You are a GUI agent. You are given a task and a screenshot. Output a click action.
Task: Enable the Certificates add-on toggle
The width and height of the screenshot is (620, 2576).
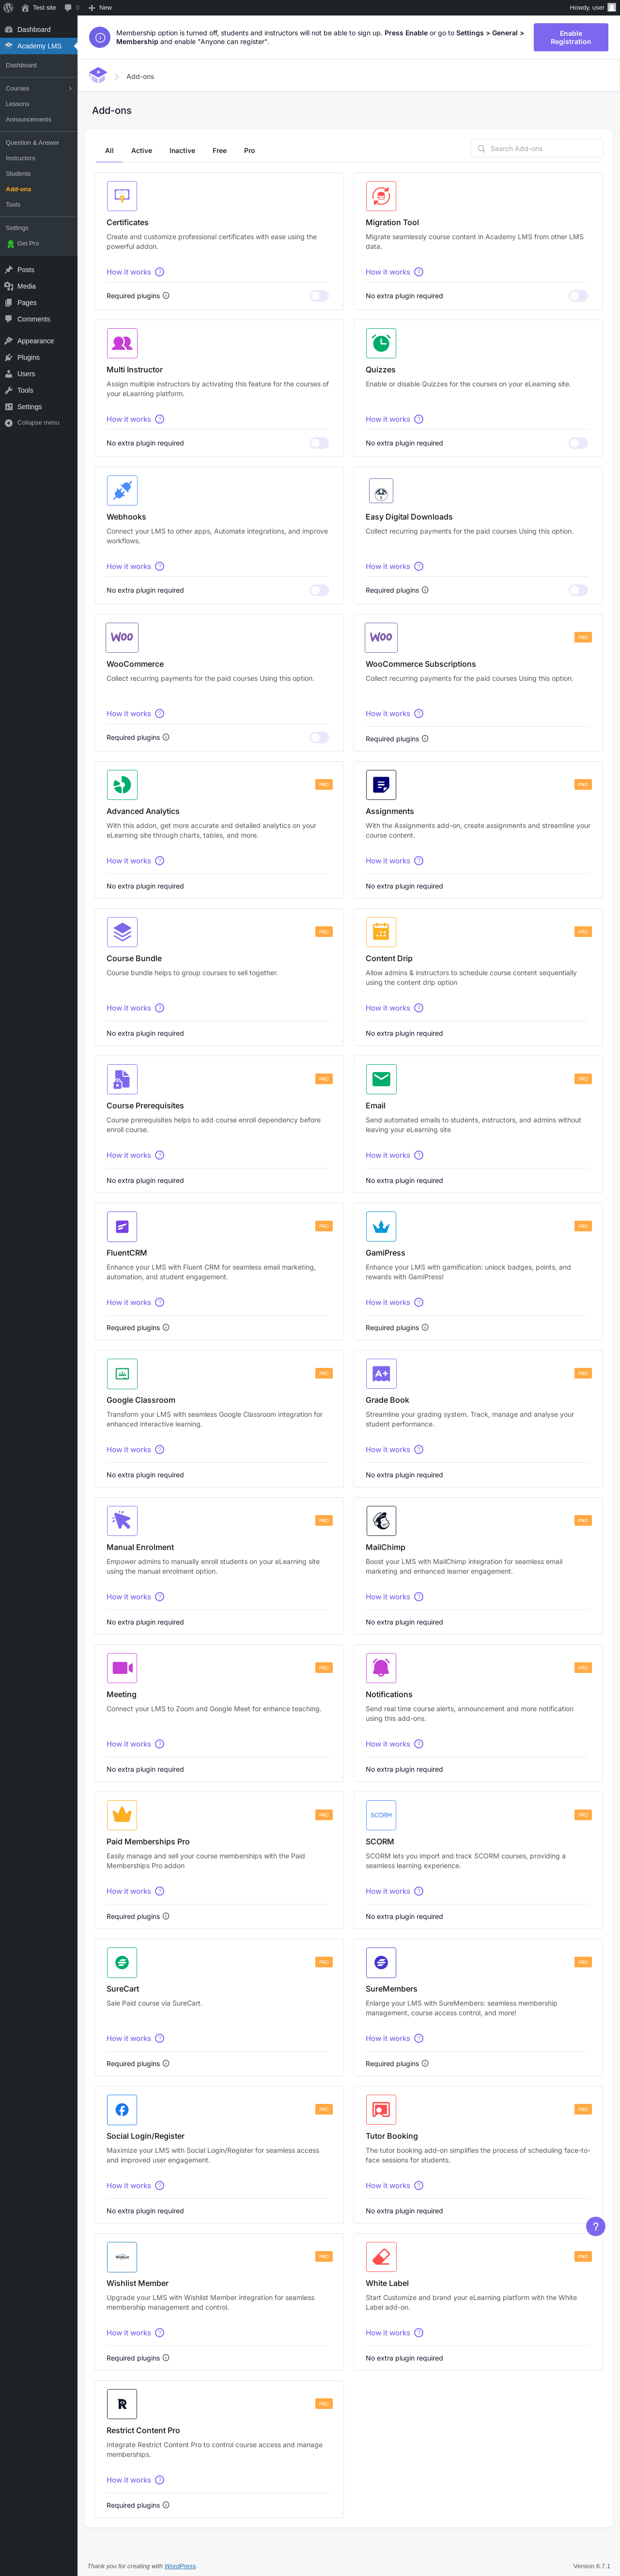(319, 296)
